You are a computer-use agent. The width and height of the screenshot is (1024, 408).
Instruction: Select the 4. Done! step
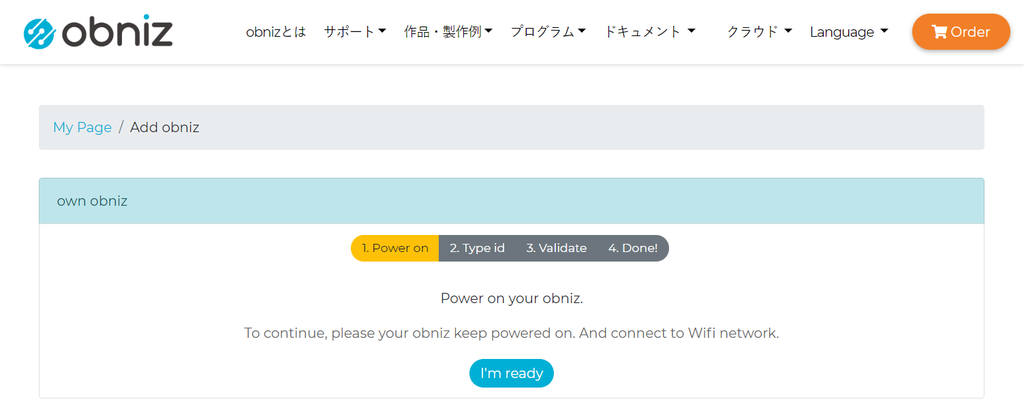coord(633,248)
